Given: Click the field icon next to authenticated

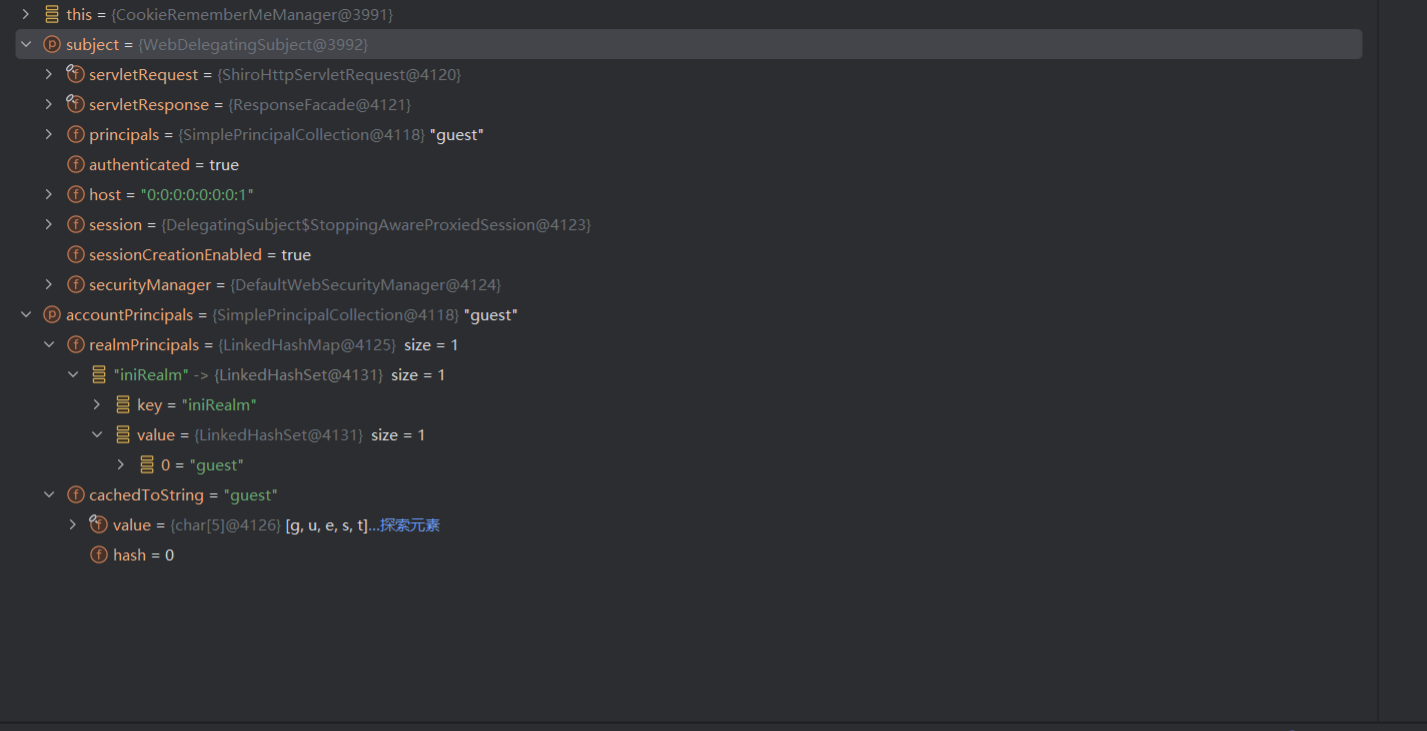Looking at the screenshot, I should pyautogui.click(x=75, y=164).
